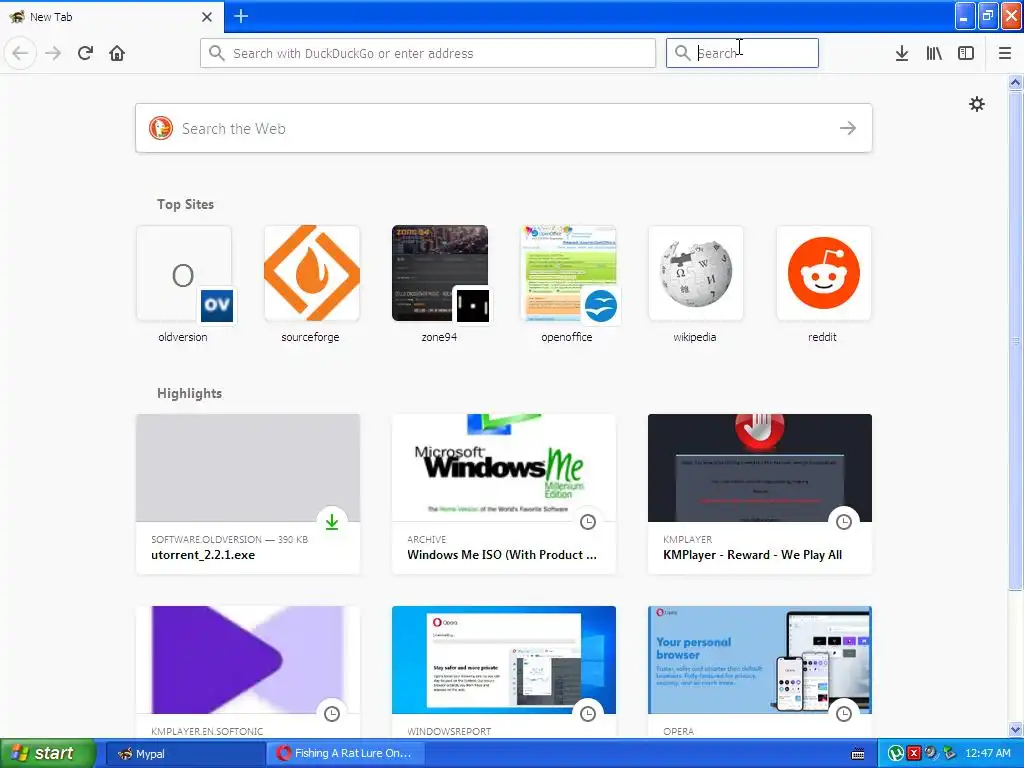Open the home page with the house icon
Screen dimensions: 1024x768
(x=117, y=53)
